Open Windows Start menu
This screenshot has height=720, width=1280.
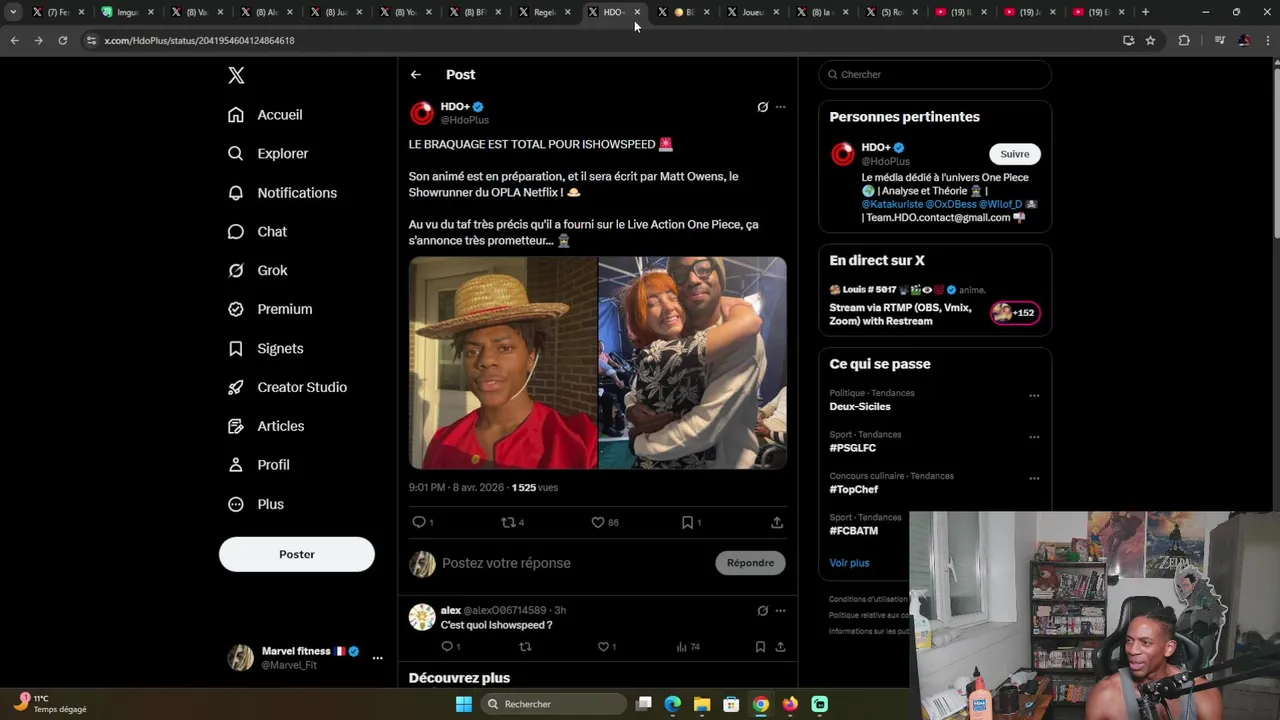click(x=464, y=704)
